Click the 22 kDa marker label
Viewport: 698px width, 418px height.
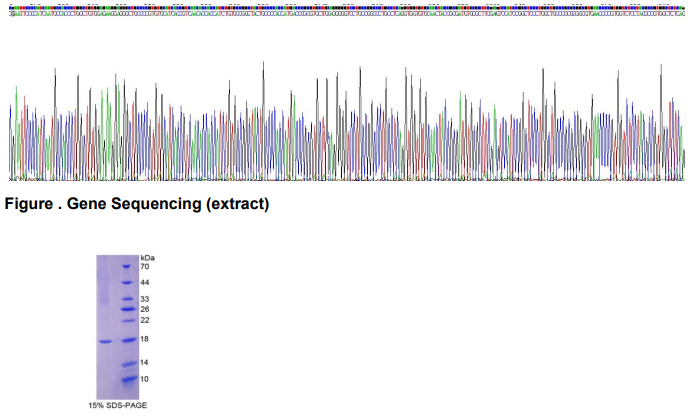coord(144,320)
